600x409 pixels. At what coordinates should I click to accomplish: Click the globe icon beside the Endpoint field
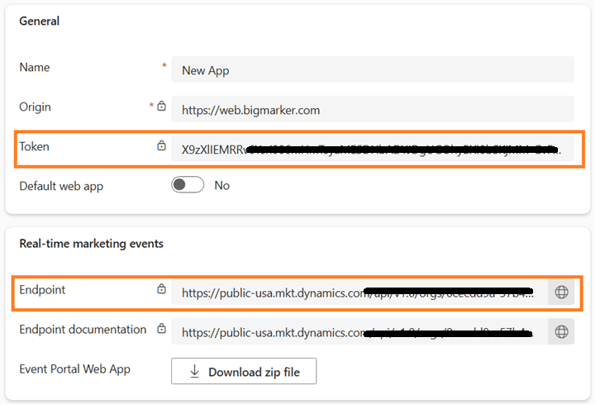[562, 292]
